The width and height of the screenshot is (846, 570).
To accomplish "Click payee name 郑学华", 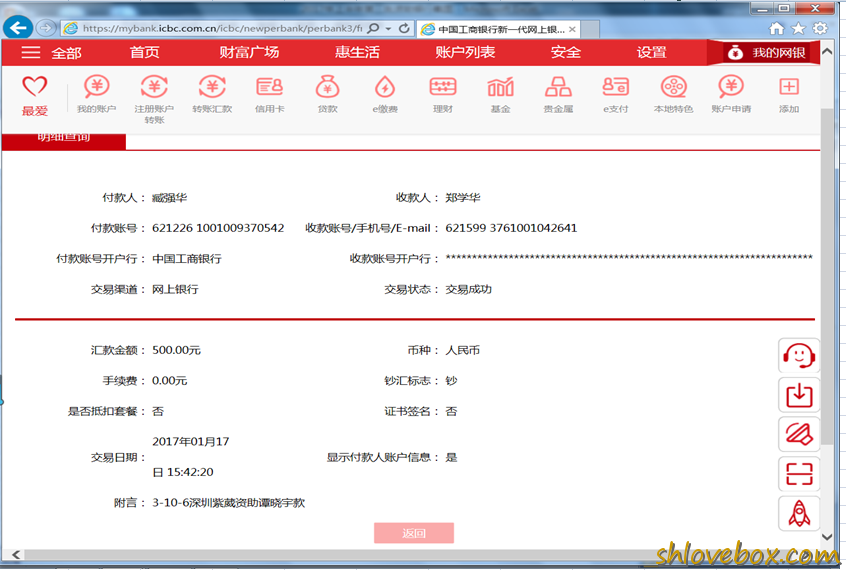I will (462, 198).
